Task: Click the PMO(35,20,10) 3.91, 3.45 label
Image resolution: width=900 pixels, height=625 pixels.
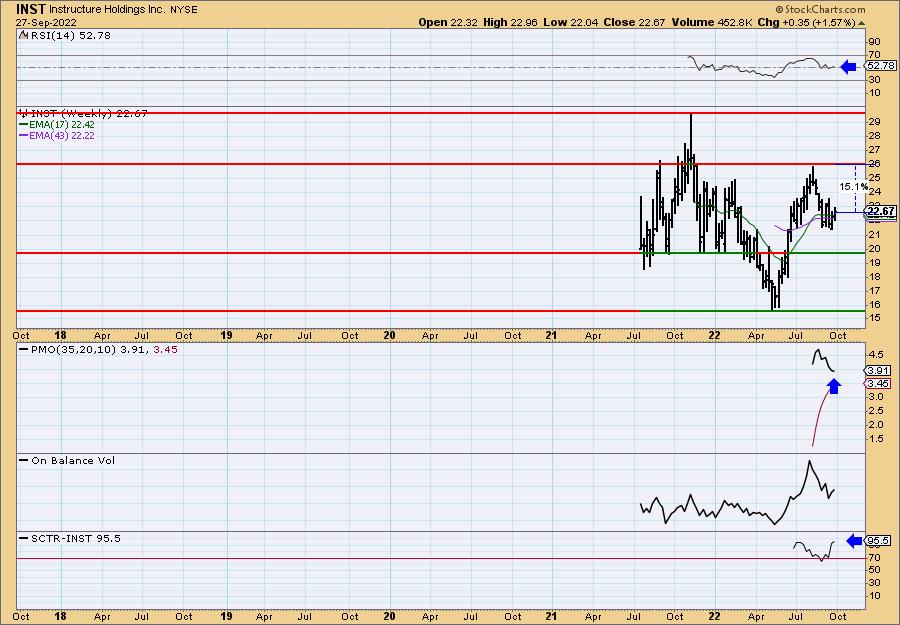Action: [x=103, y=350]
